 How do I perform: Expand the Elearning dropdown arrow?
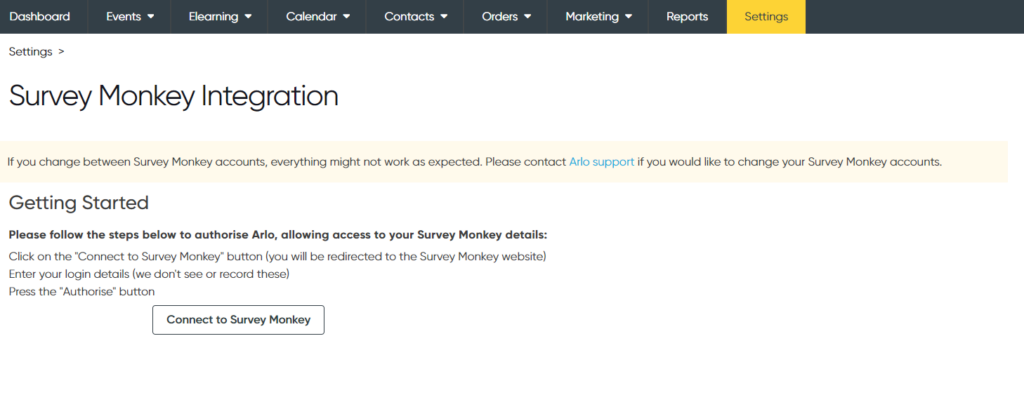(x=248, y=17)
